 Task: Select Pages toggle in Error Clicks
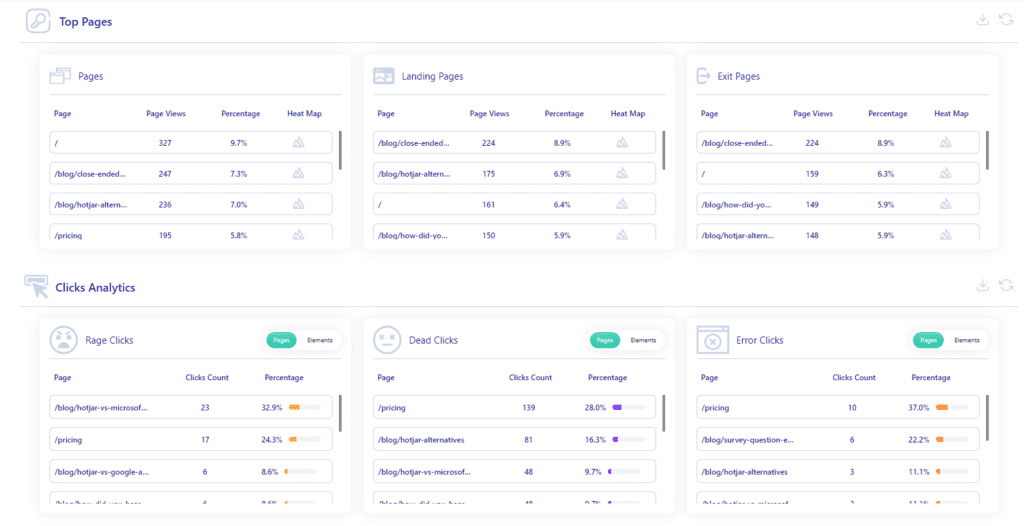coord(928,340)
